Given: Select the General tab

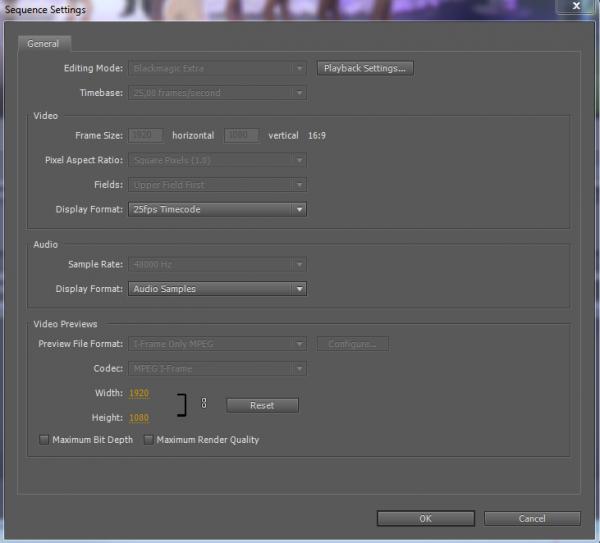Looking at the screenshot, I should [43, 43].
